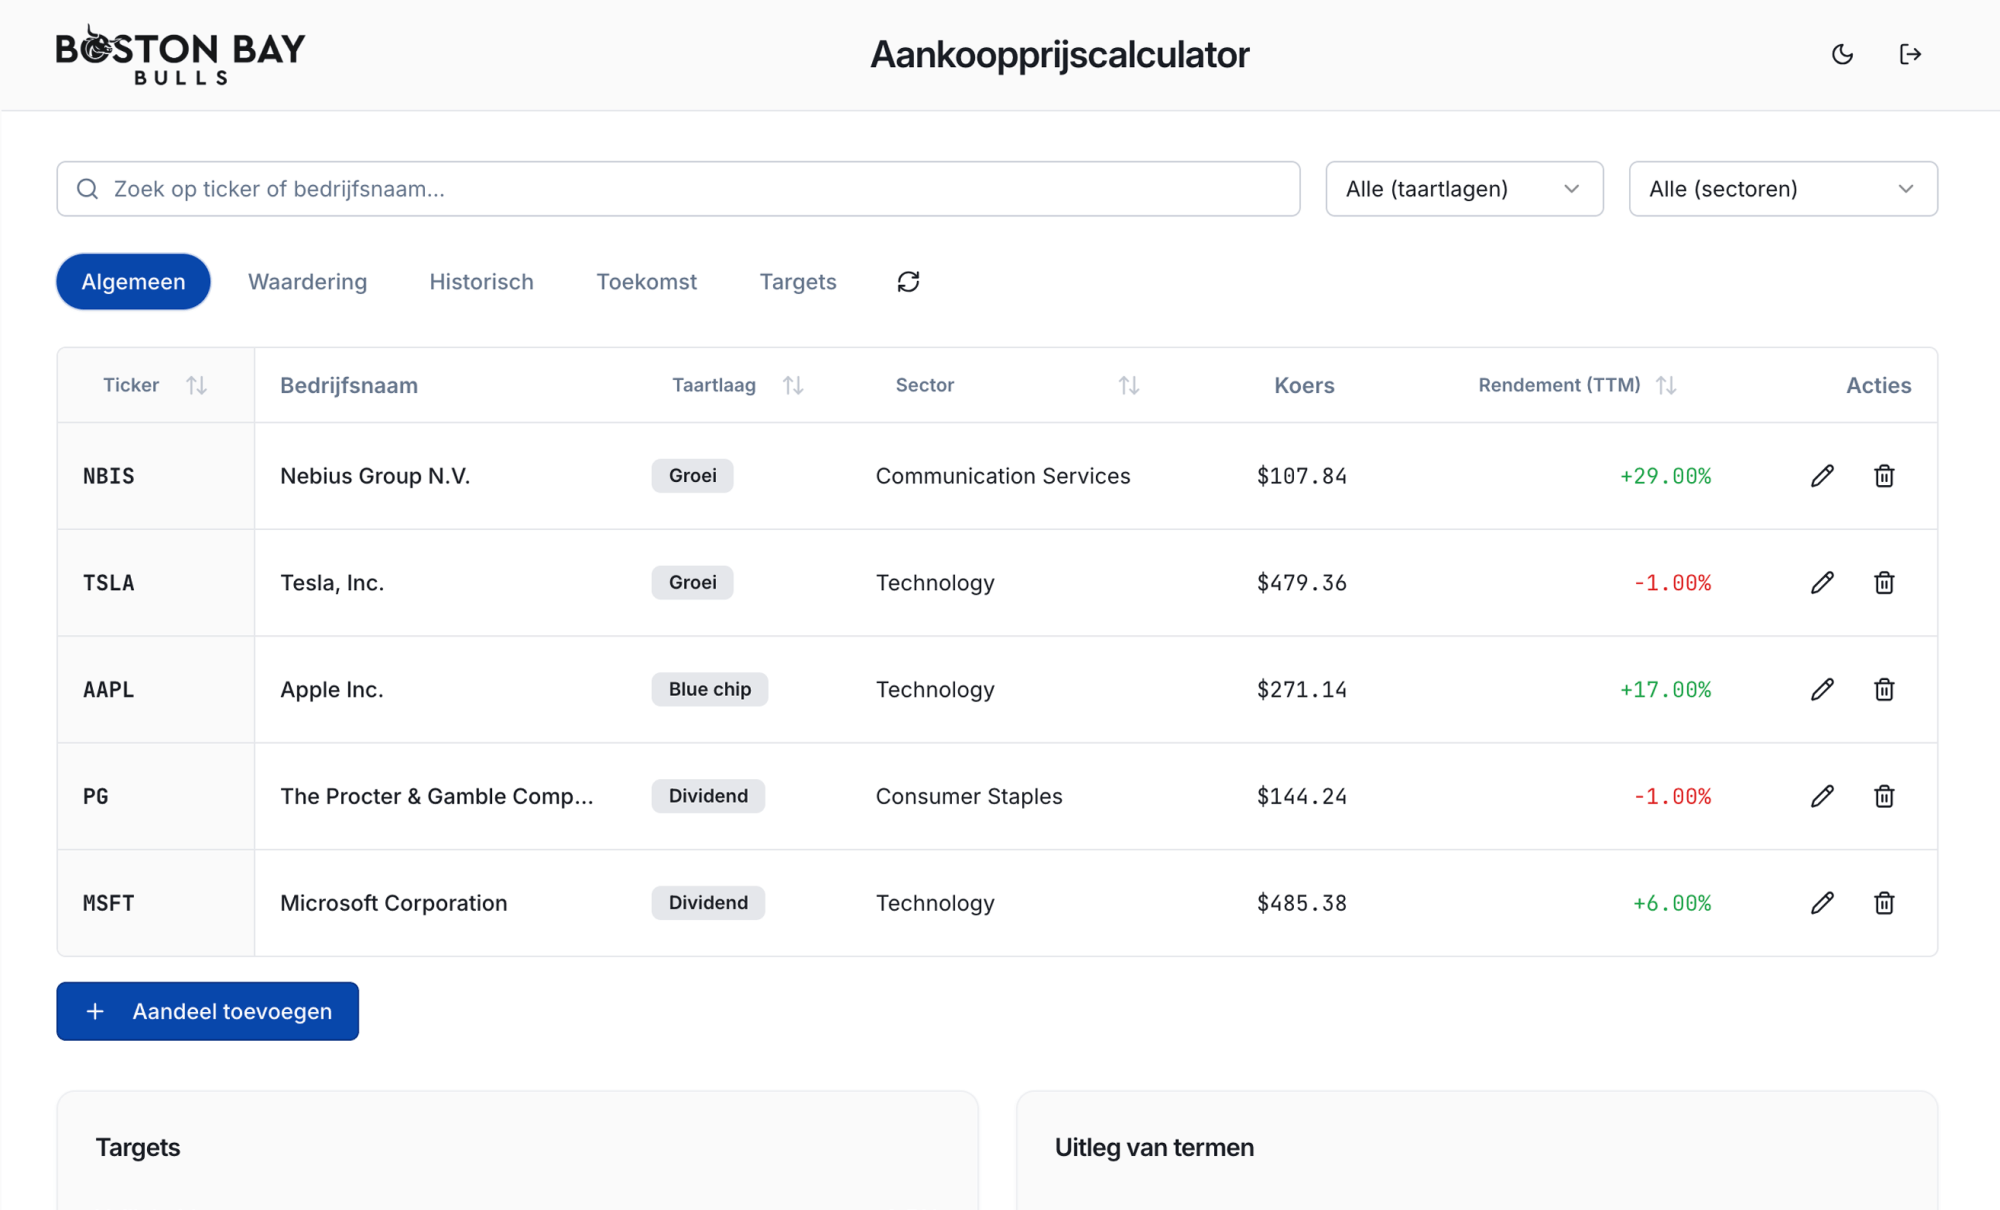Refresh the table with the refresh icon
Image resolution: width=2000 pixels, height=1210 pixels.
click(908, 281)
